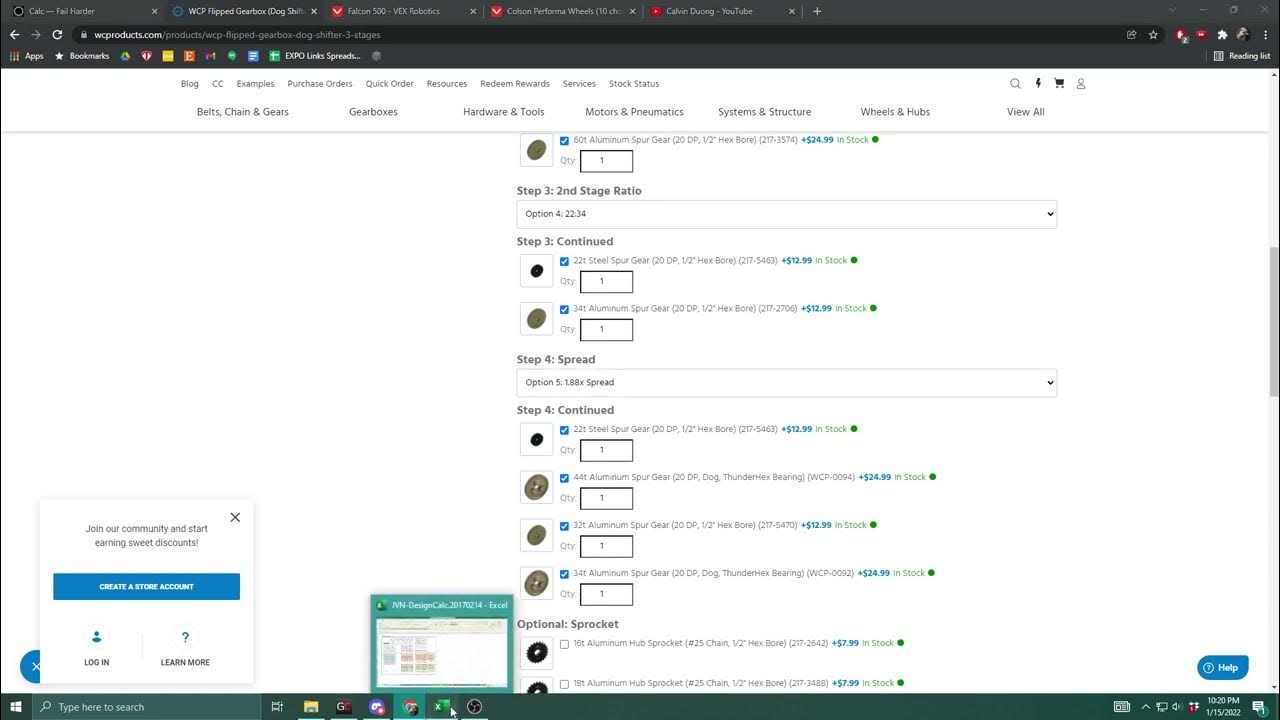Viewport: 1280px width, 720px height.
Task: Open the Discord icon on the taskbar
Action: coord(377,707)
